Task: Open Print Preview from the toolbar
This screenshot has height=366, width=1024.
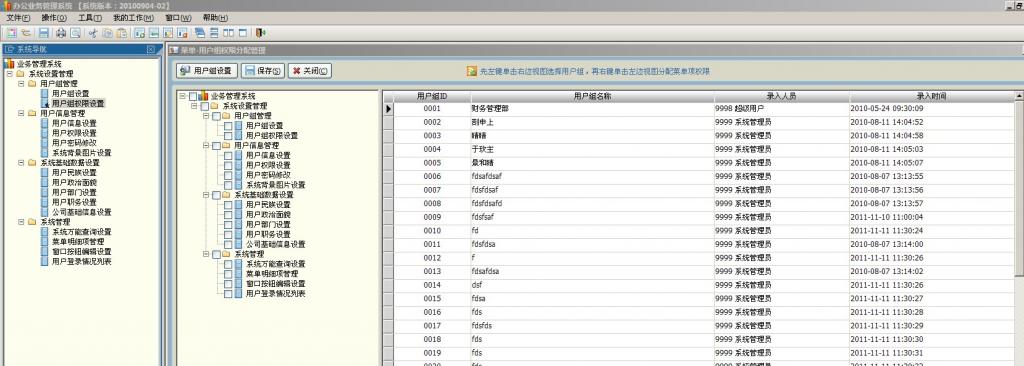Action: [x=75, y=33]
